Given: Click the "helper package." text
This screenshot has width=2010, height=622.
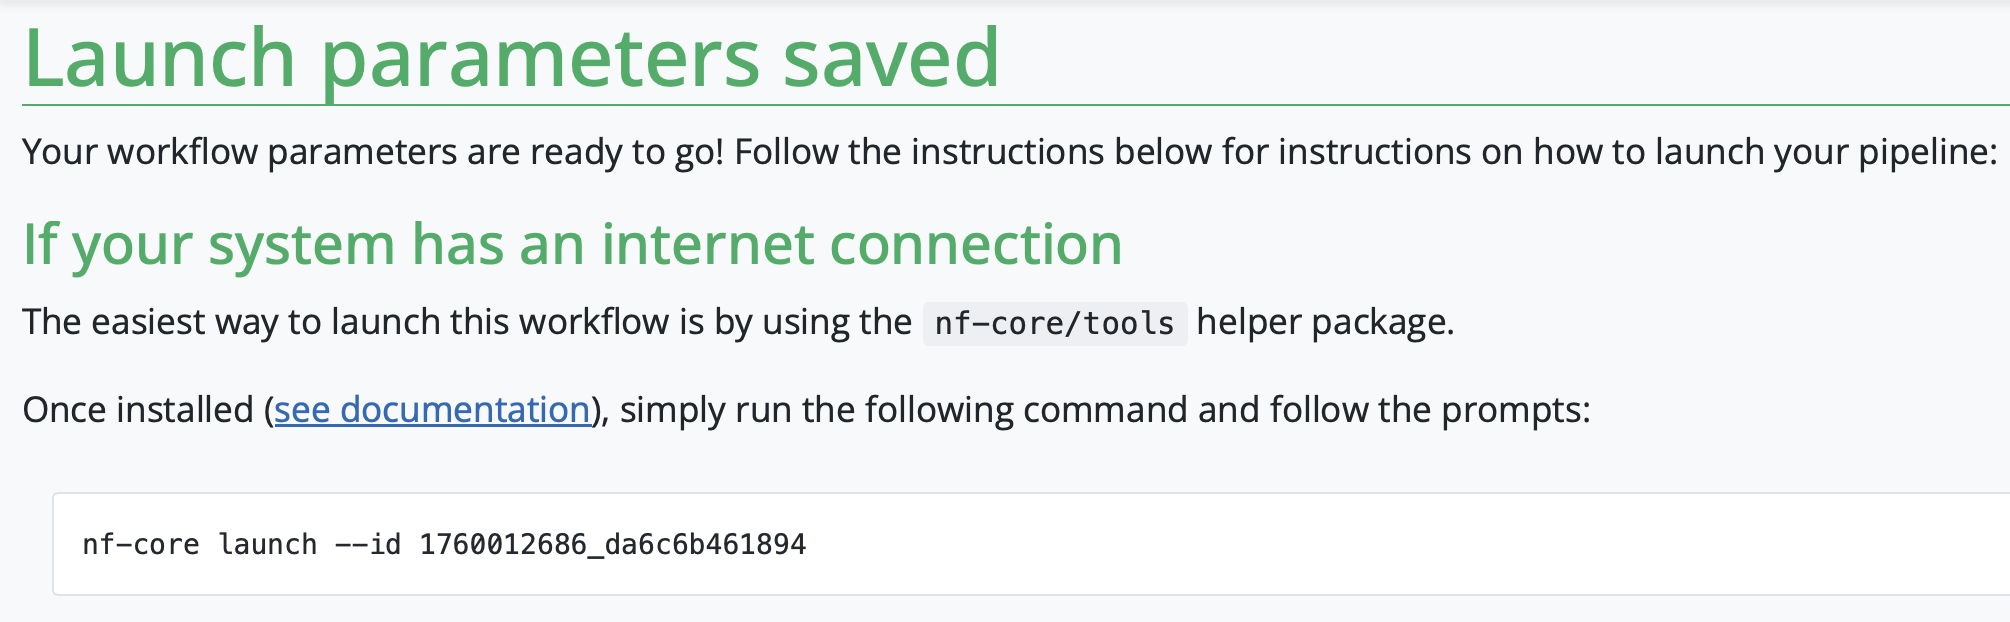Looking at the screenshot, I should (x=1325, y=322).
